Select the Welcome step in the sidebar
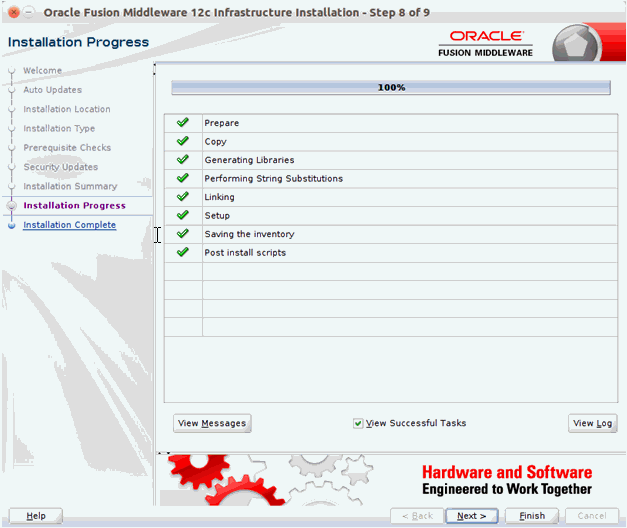This screenshot has width=627, height=528. tap(42, 70)
